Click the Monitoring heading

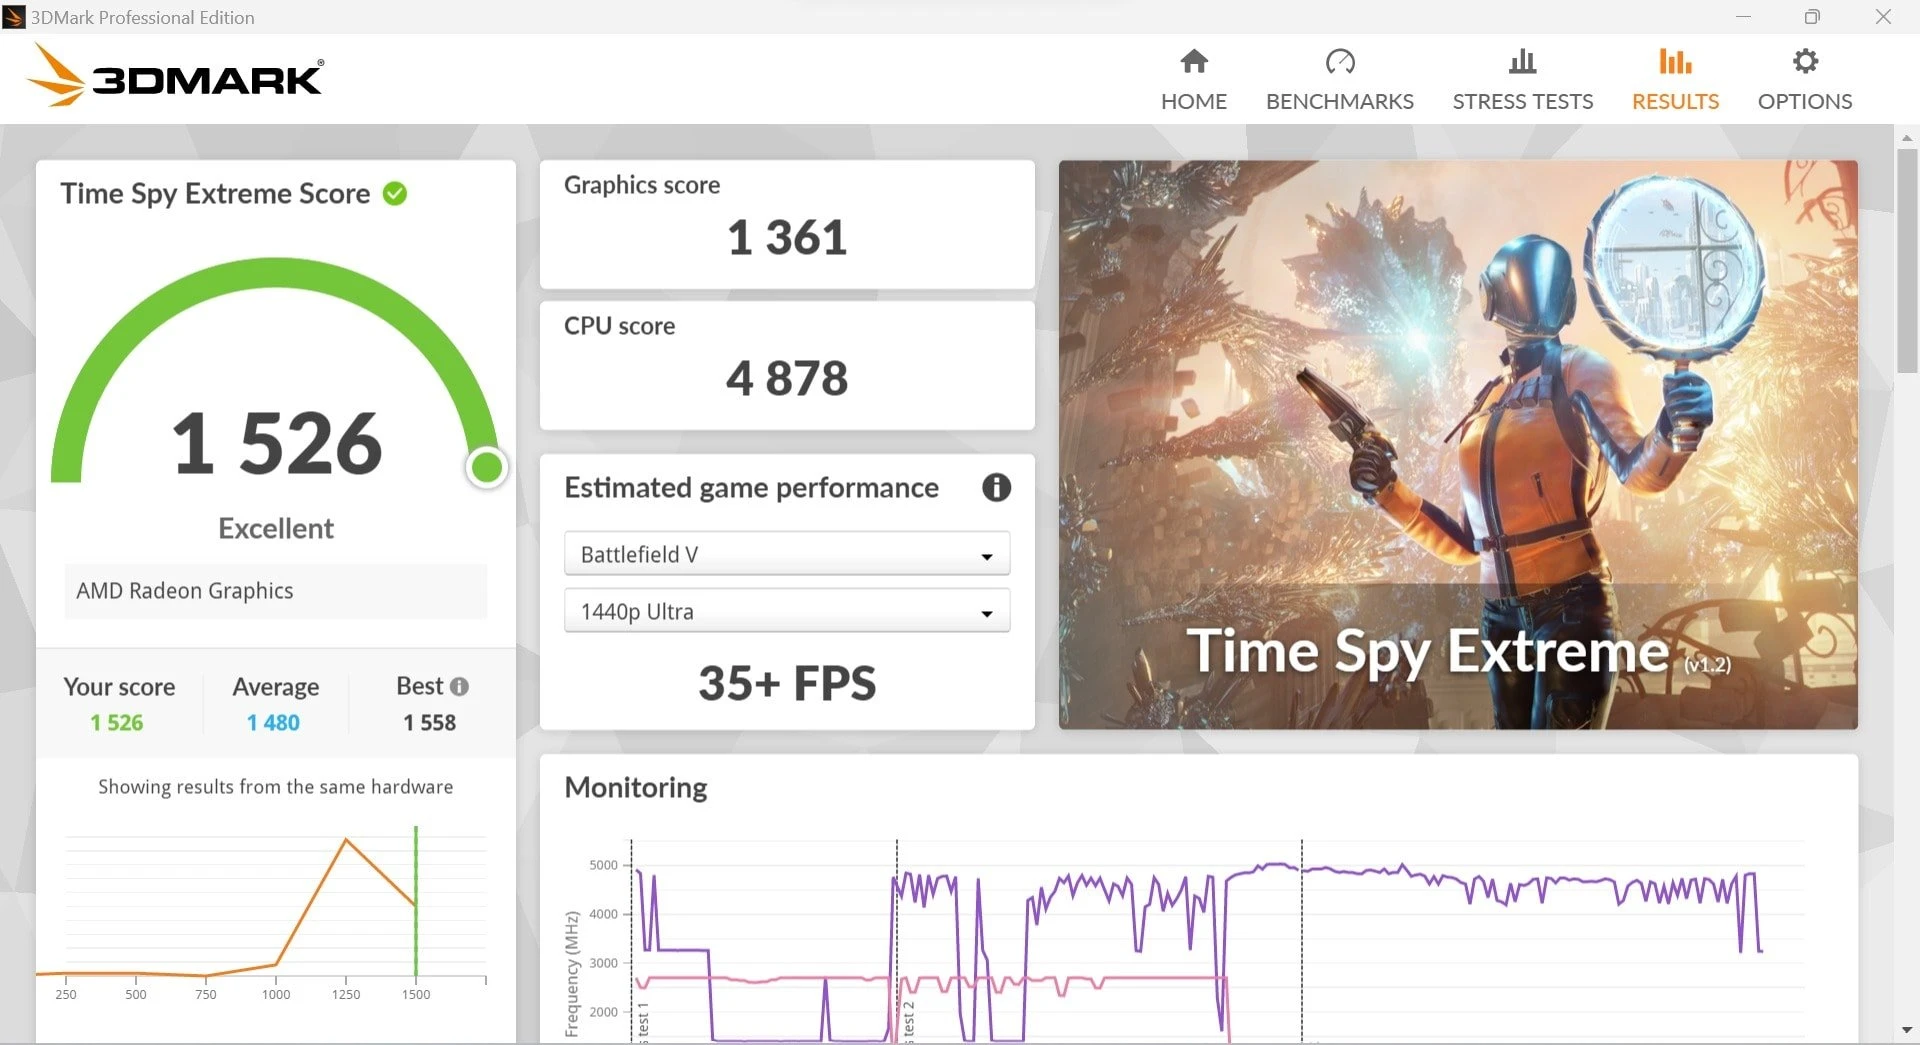[636, 787]
